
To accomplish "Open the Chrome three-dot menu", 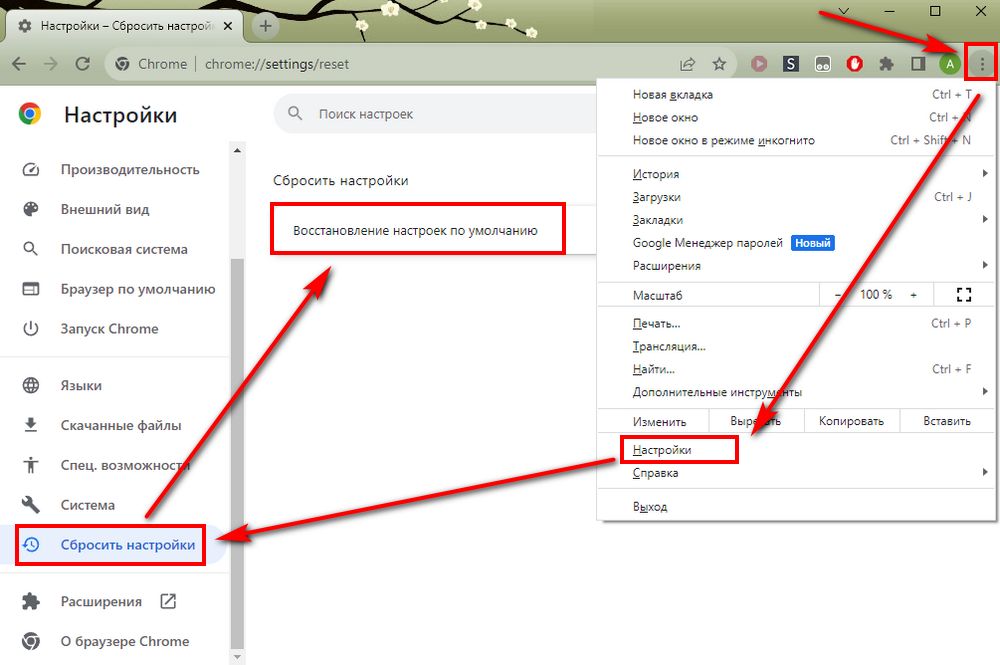I will click(982, 64).
